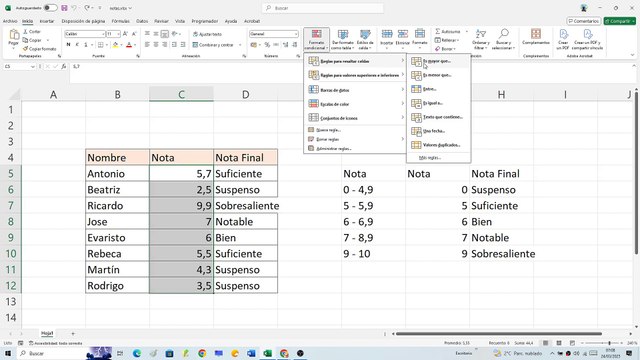Click the Formato condicional button
The image size is (640, 360).
tap(316, 40)
